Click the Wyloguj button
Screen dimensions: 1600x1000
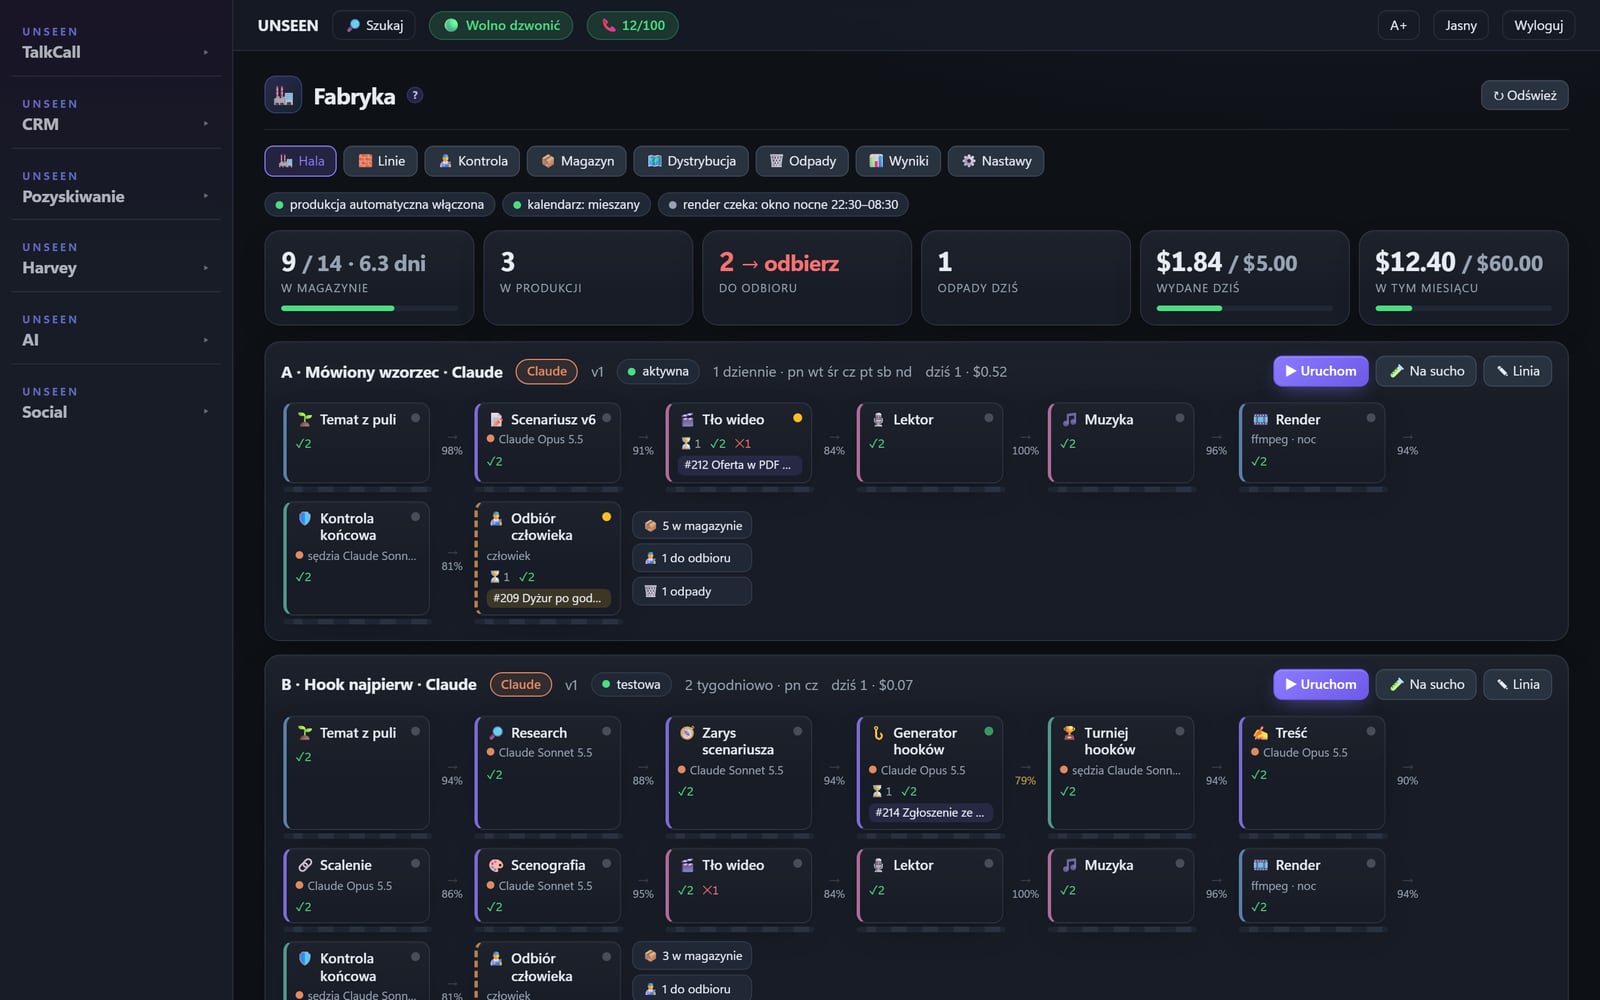[1538, 25]
